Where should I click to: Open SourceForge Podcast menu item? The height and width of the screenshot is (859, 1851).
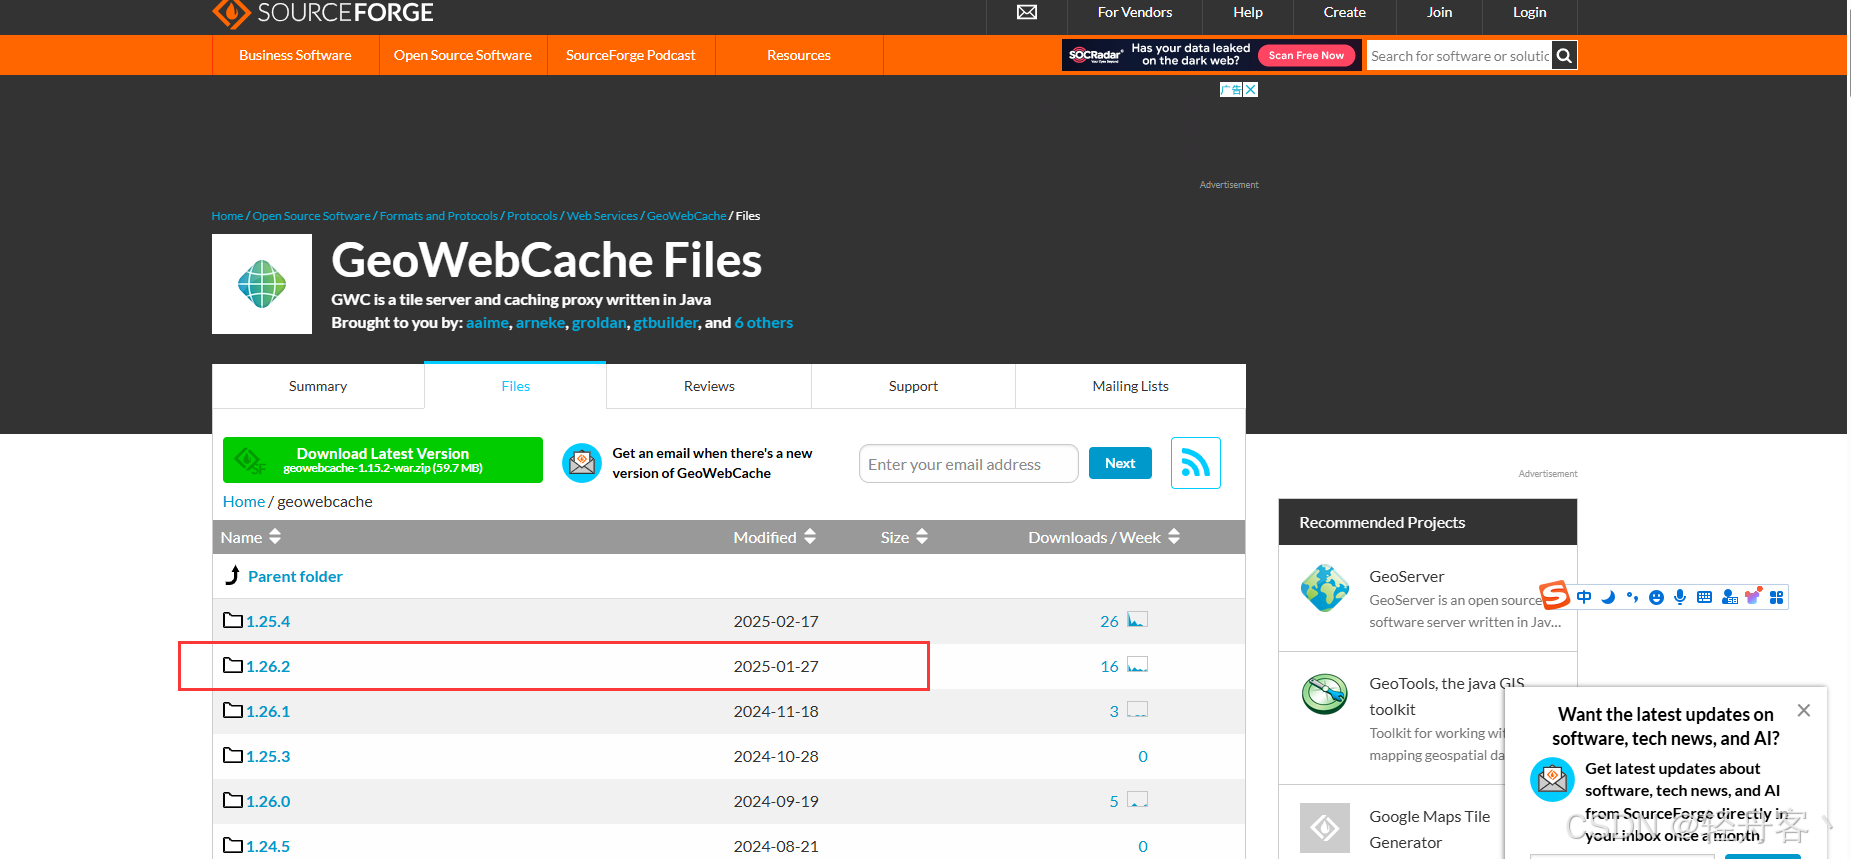point(630,55)
